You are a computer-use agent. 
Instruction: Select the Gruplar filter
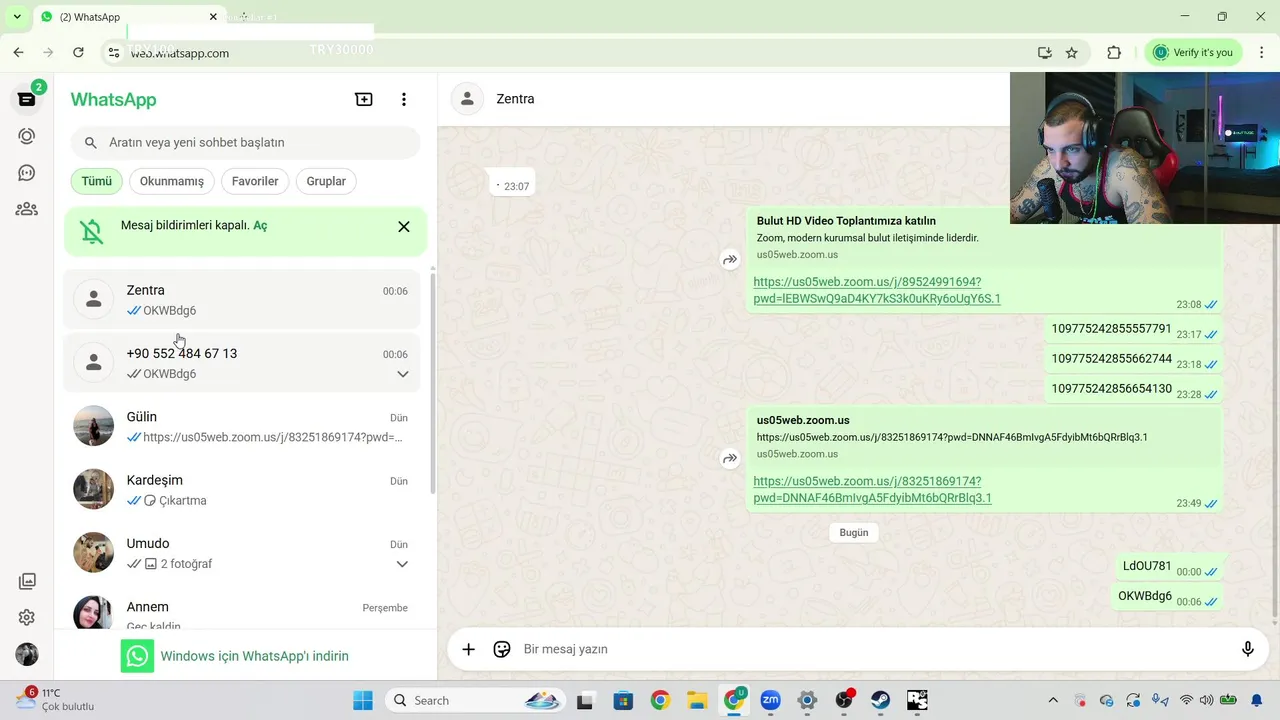coord(326,181)
